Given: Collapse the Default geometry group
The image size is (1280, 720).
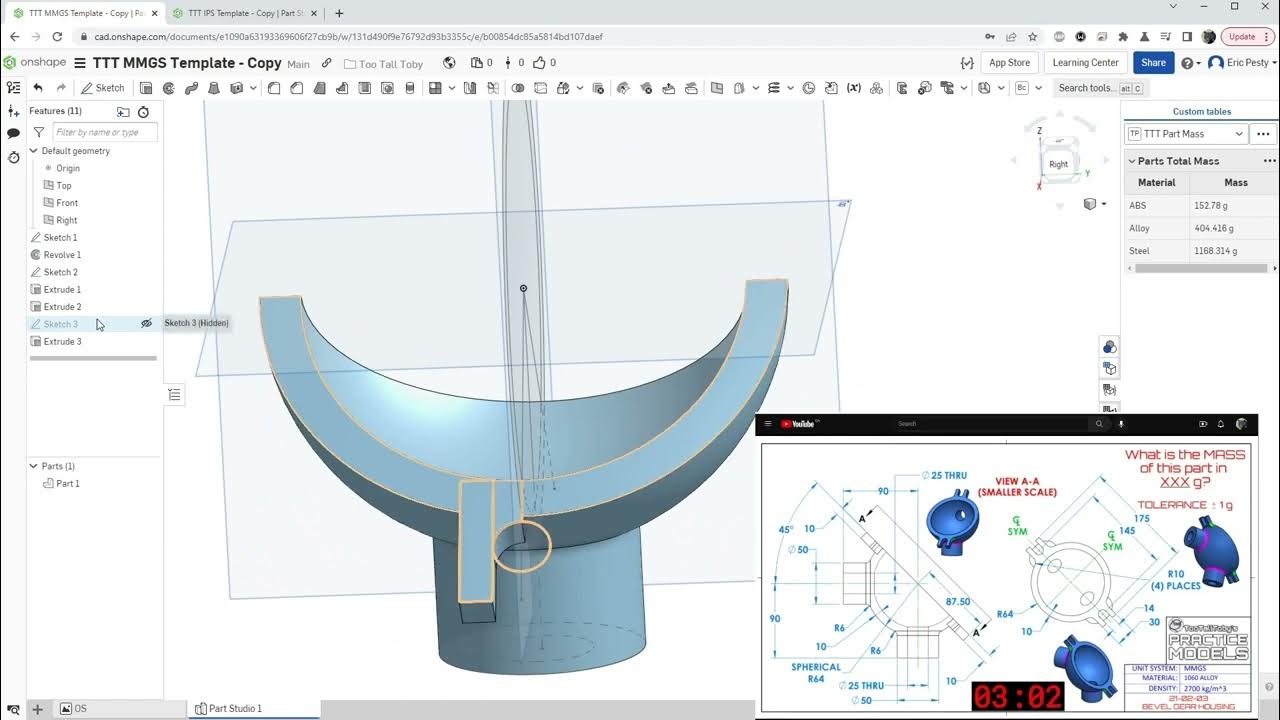Looking at the screenshot, I should click(x=33, y=151).
